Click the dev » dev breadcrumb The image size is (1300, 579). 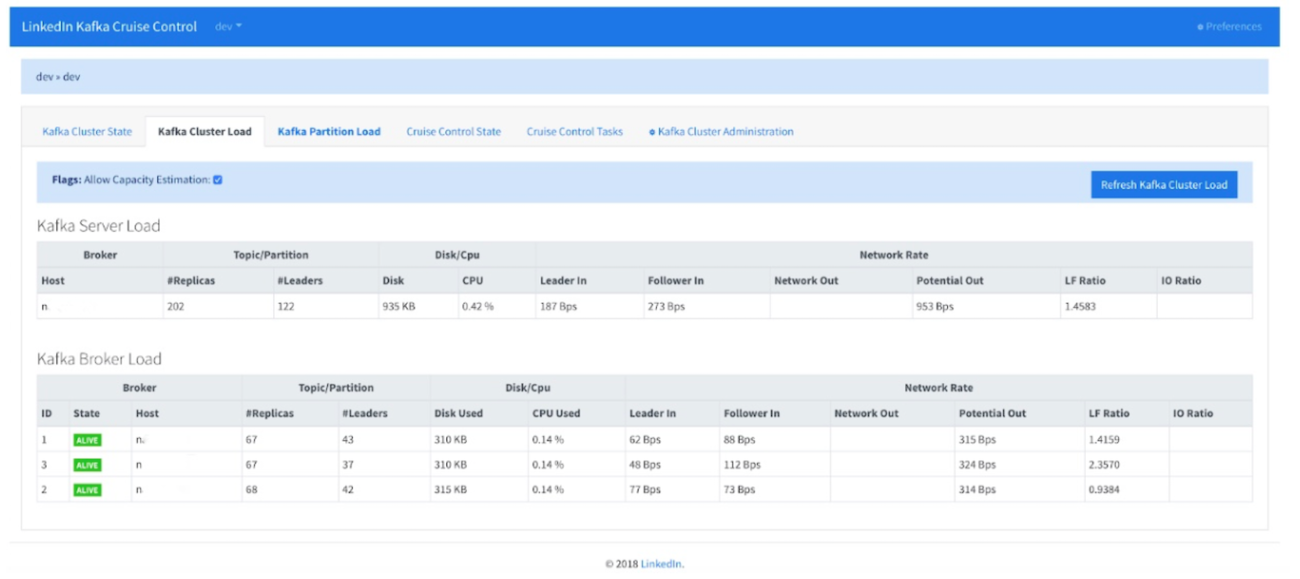tap(58, 77)
